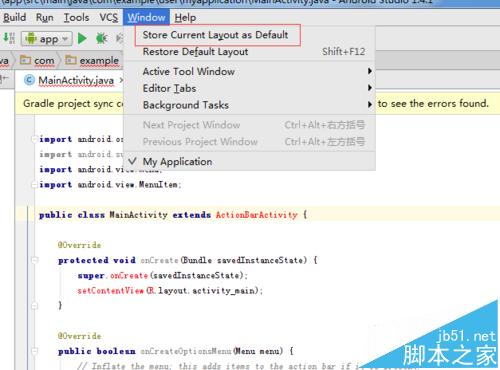The image size is (500, 370).
Task: Open the Tools menu
Action: (x=76, y=17)
